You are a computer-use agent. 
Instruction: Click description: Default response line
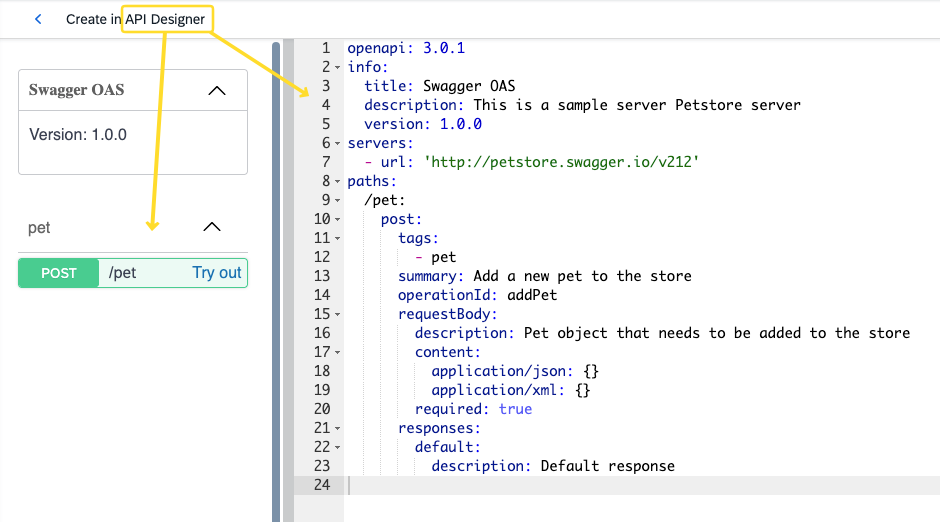553,466
